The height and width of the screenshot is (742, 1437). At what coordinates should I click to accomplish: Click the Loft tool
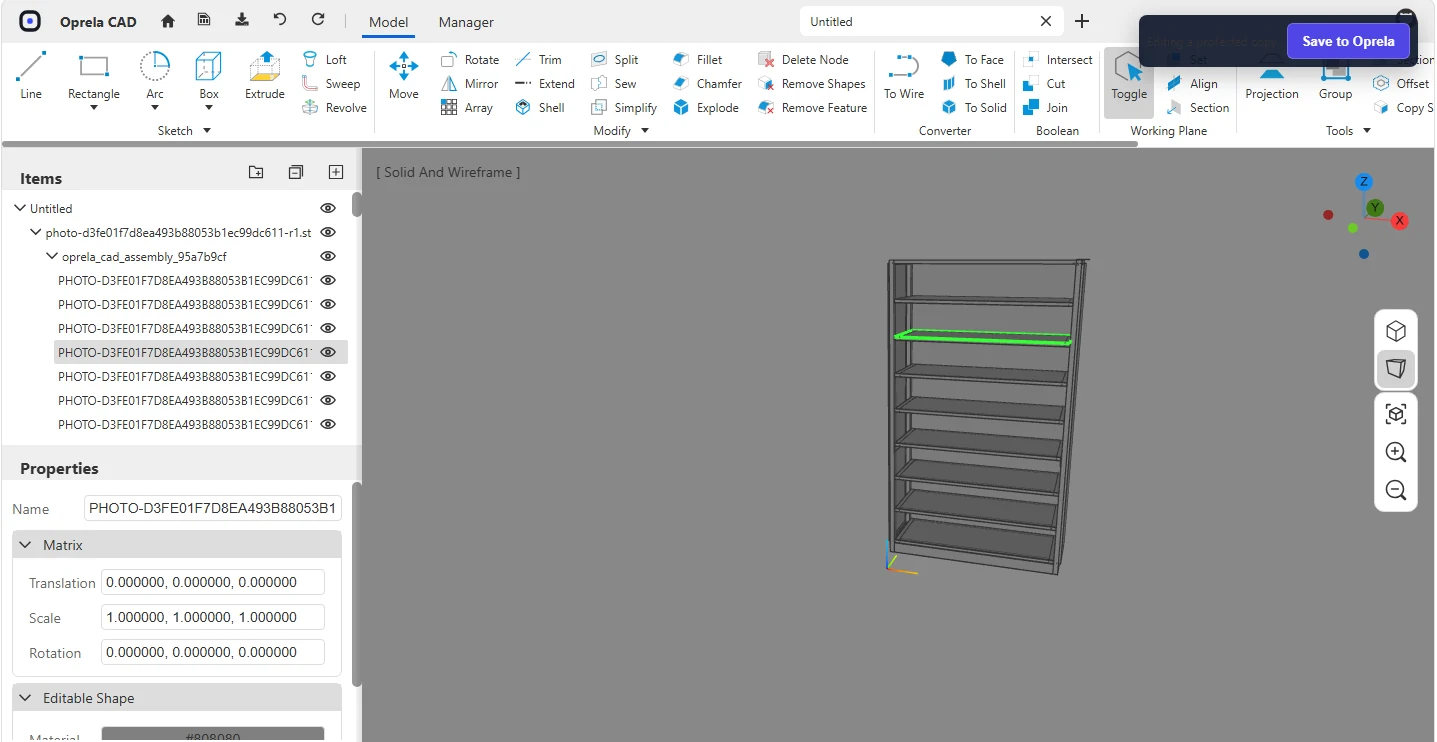click(x=324, y=60)
